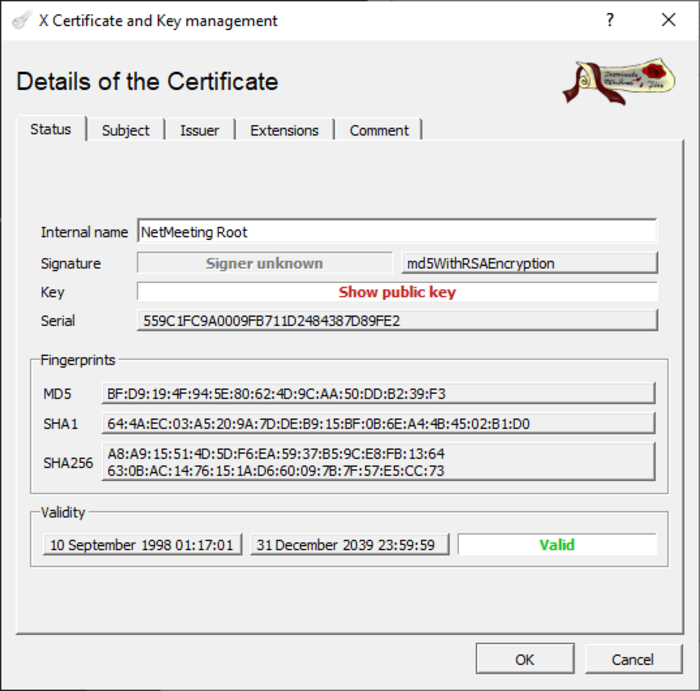Screen dimensions: 700x691
Task: Click the 31 December 2039 expiry date
Action: click(x=350, y=545)
